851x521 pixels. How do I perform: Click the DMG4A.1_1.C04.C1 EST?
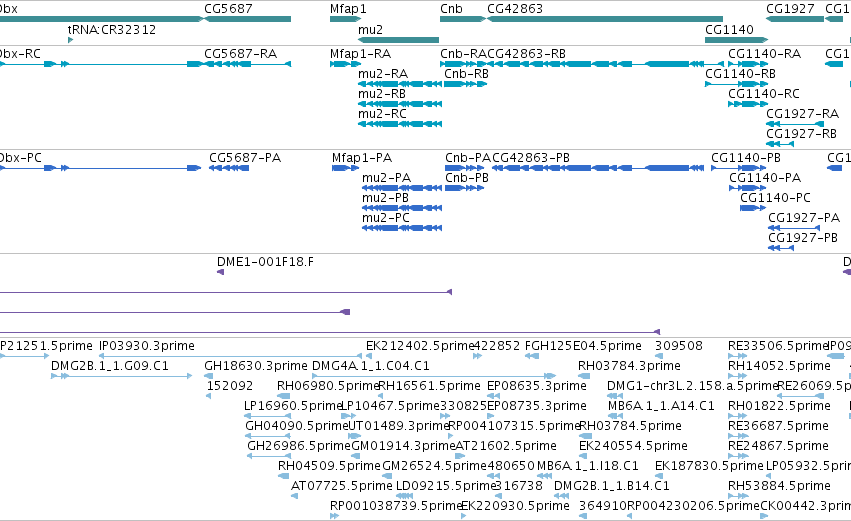pyautogui.click(x=434, y=376)
